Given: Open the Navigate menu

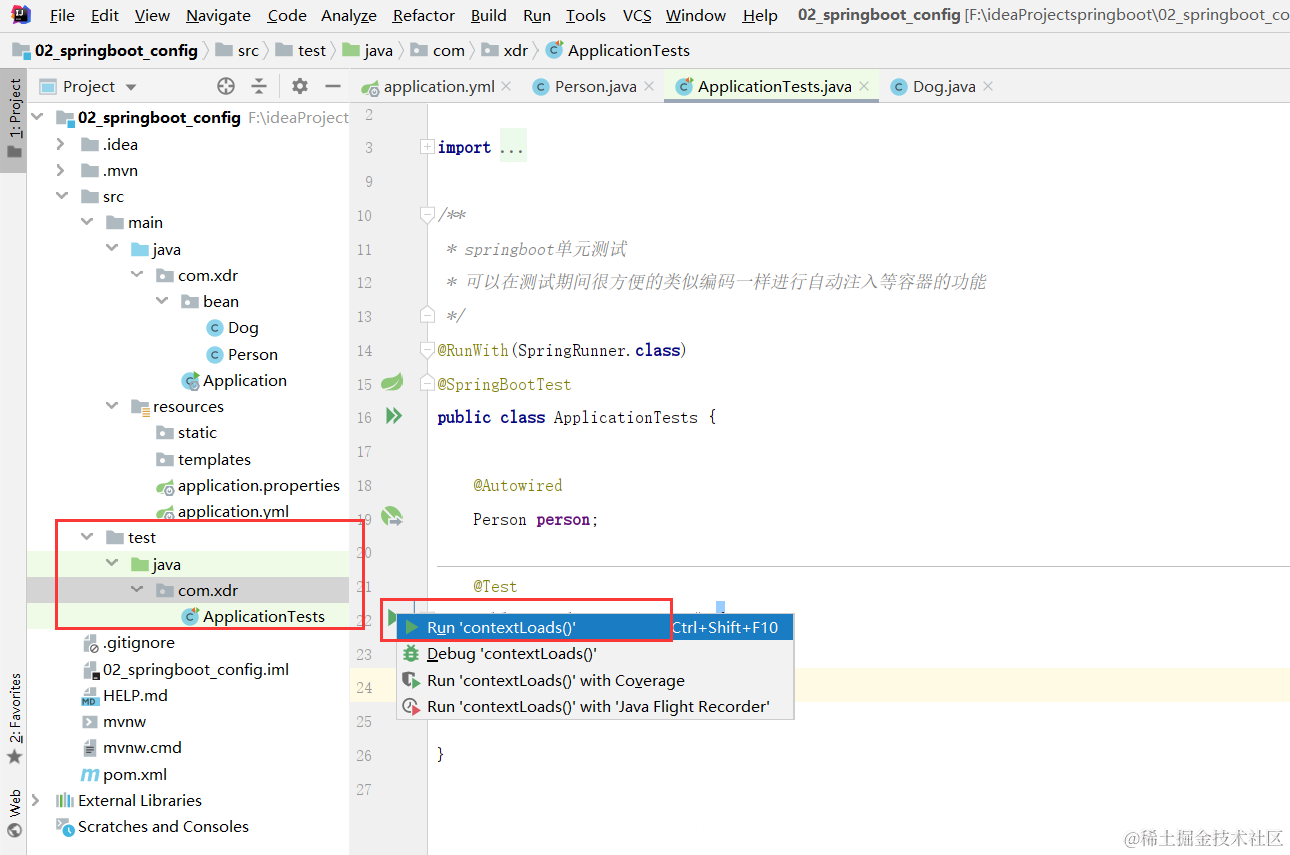Looking at the screenshot, I should (x=219, y=15).
